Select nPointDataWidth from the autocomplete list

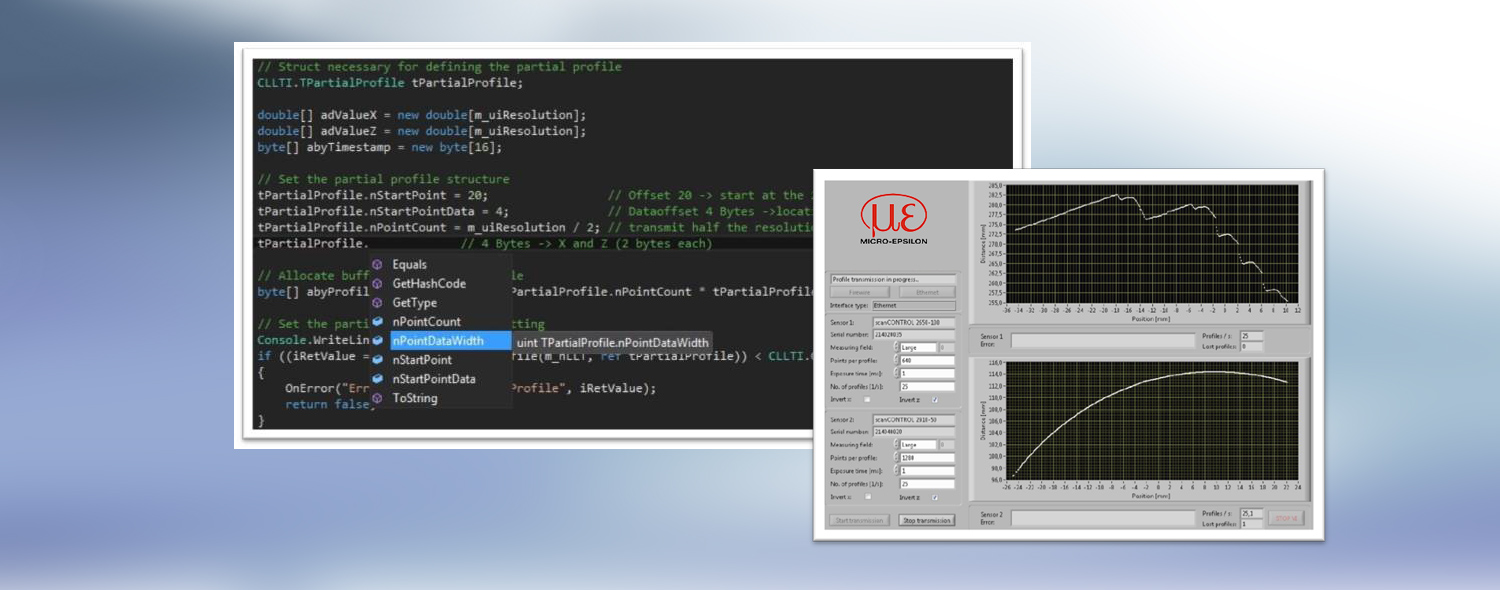coord(438,341)
